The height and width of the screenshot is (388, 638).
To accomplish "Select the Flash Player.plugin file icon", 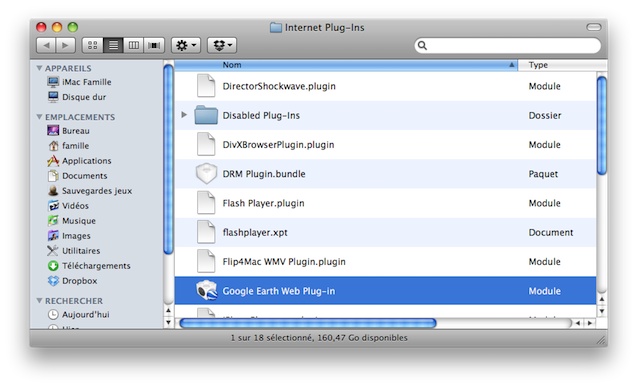I will [x=206, y=203].
